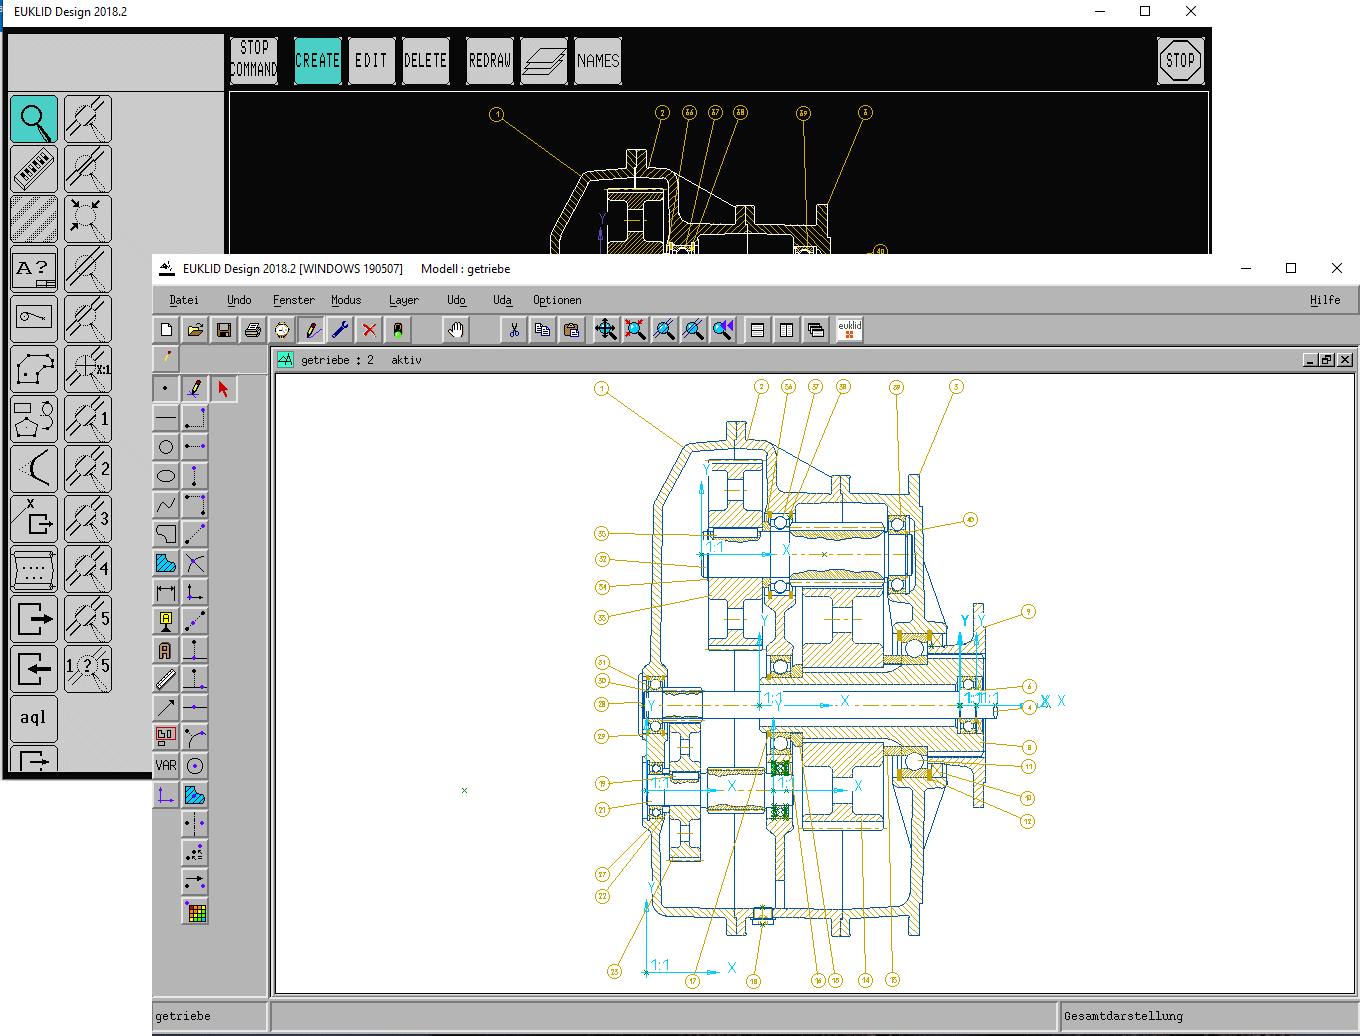The width and height of the screenshot is (1360, 1036).
Task: Open a file with the folder icon
Action: (x=195, y=330)
